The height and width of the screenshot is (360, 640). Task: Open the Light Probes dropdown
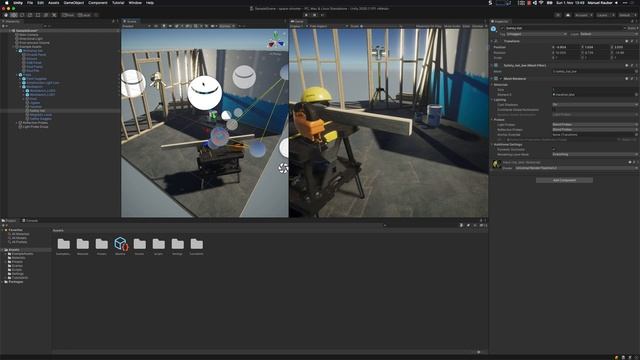(x=594, y=124)
